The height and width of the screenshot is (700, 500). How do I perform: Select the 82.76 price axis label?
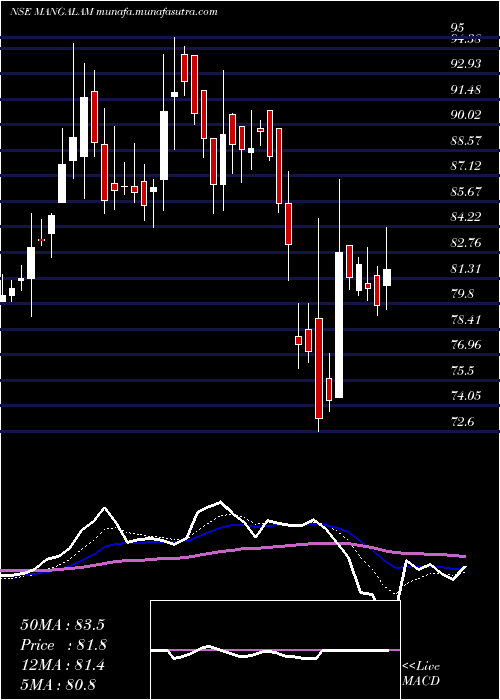(x=466, y=243)
